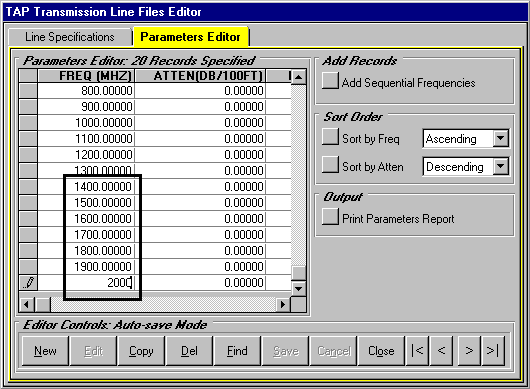This screenshot has width=530, height=389.
Task: Click horizontal scrollbar thumb in grid
Action: pyautogui.click(x=43, y=305)
